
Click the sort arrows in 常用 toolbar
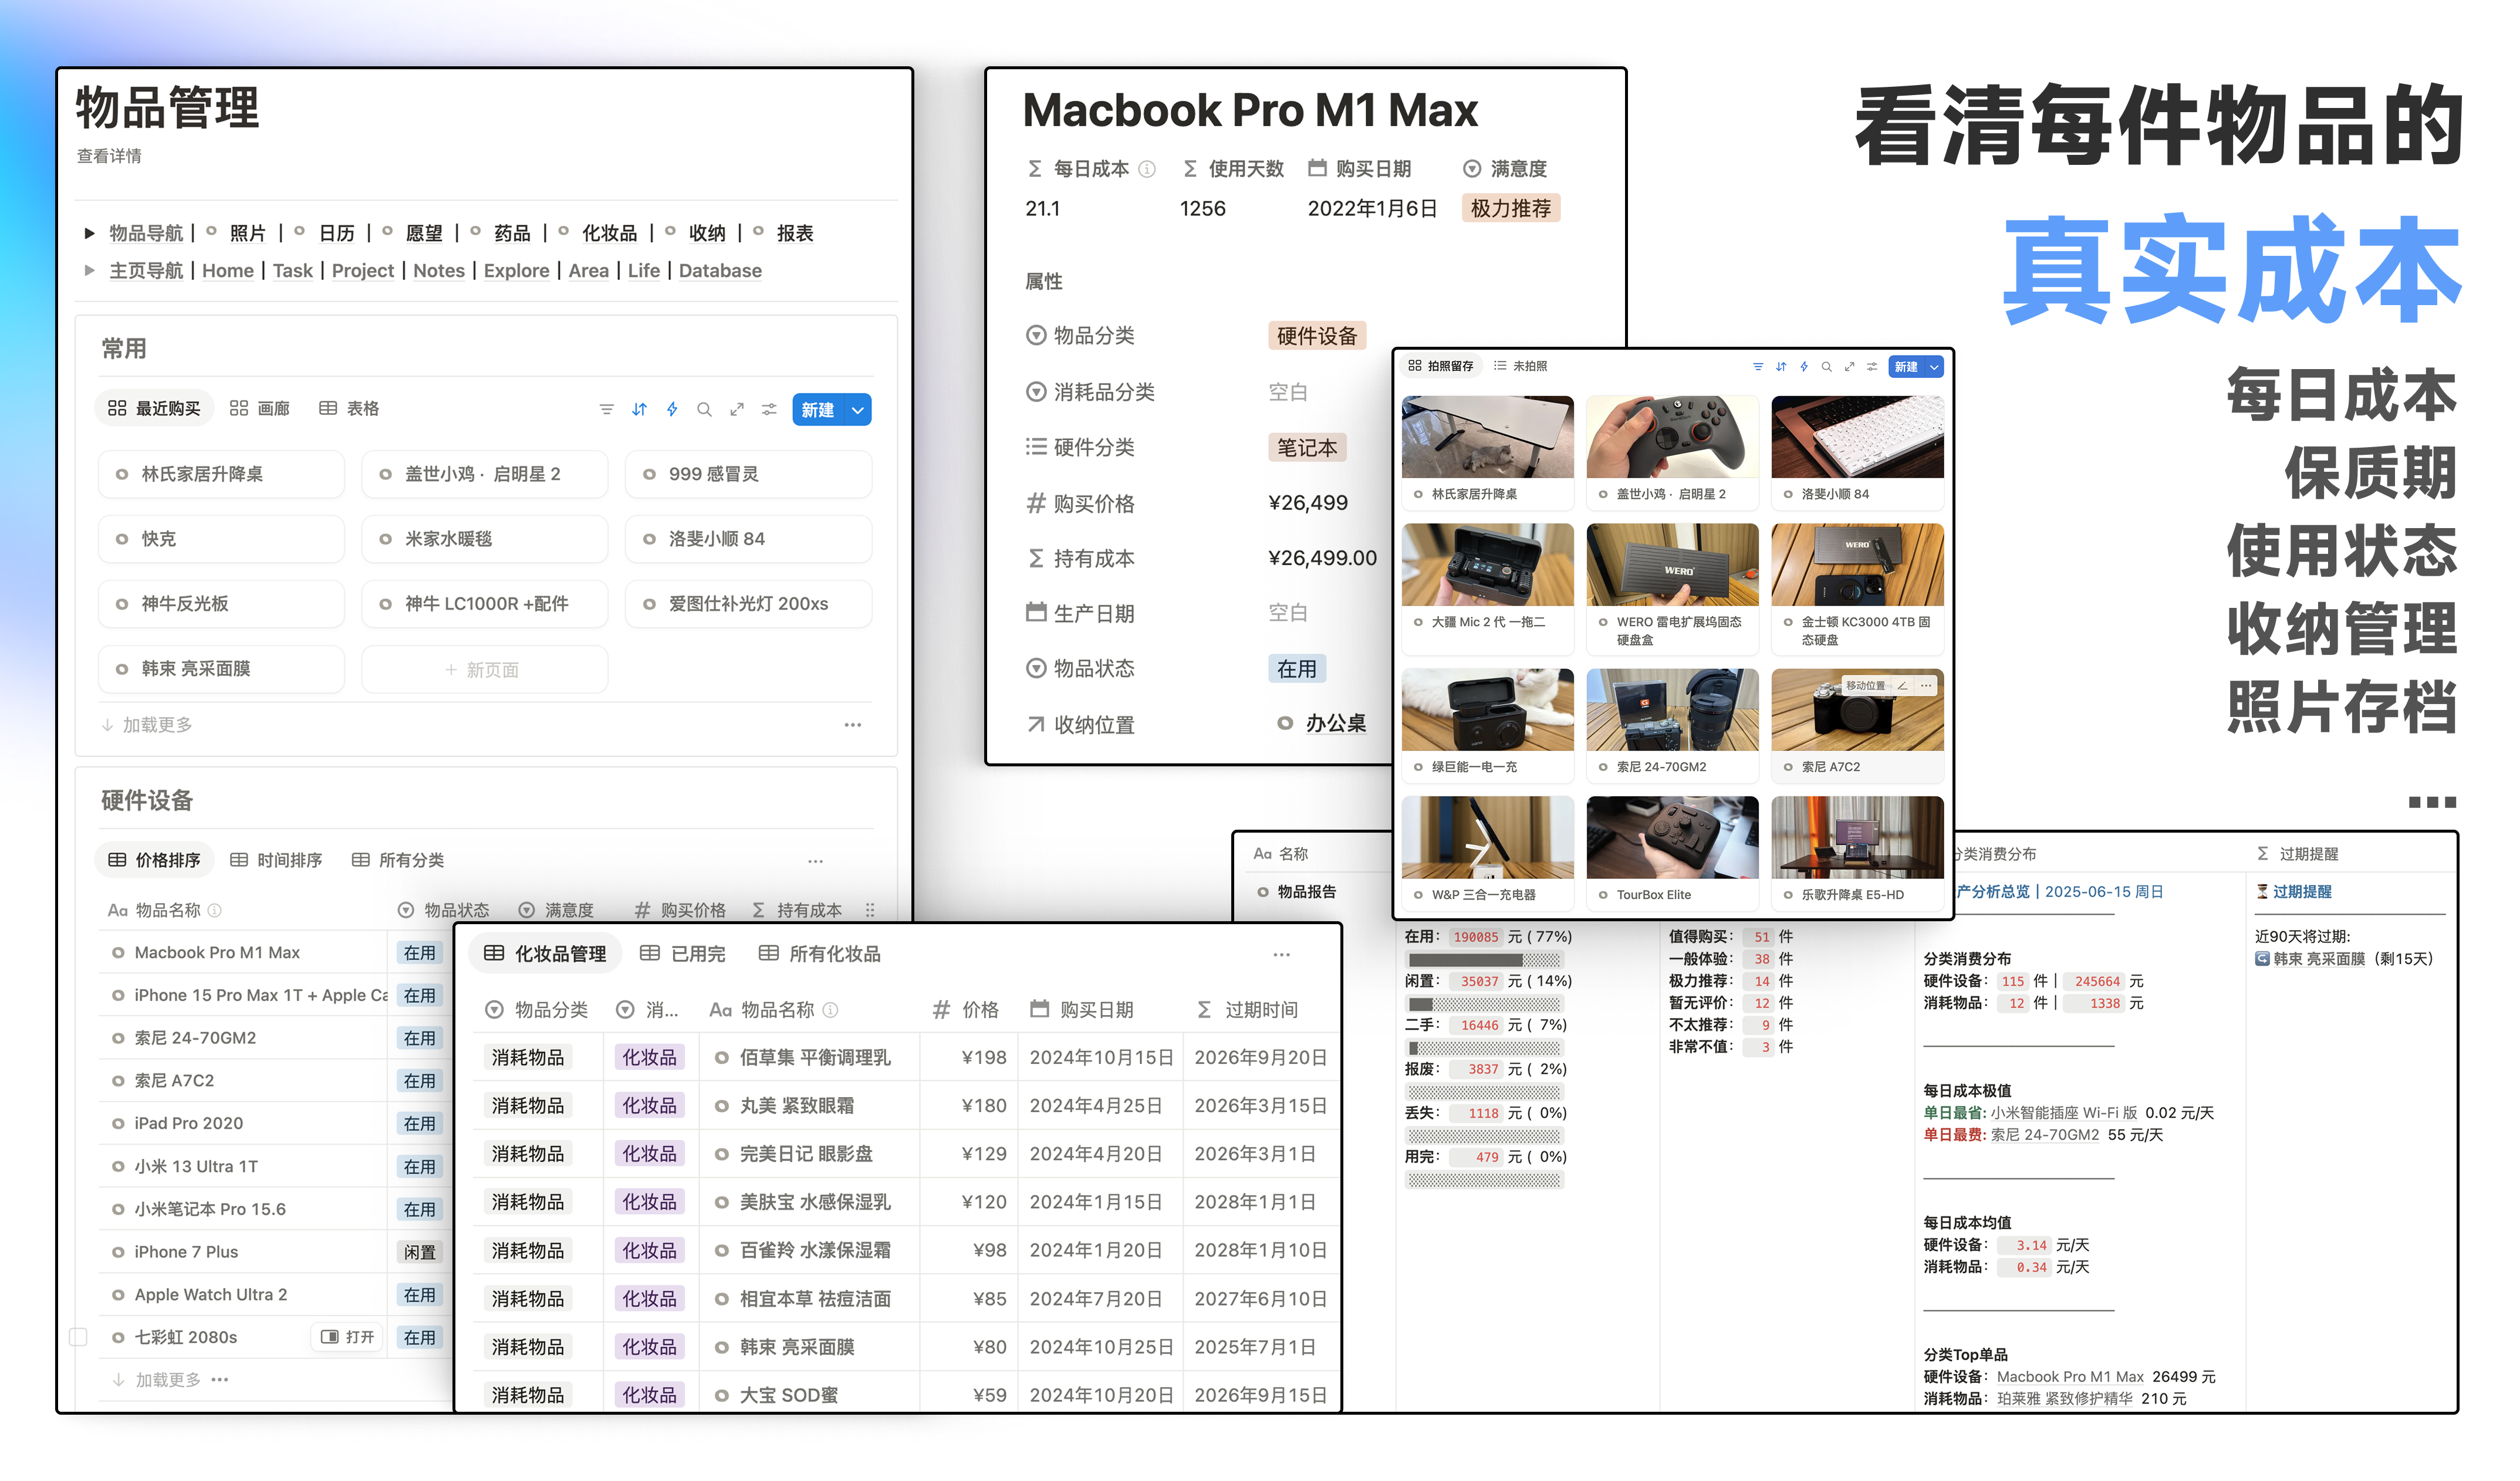639,409
